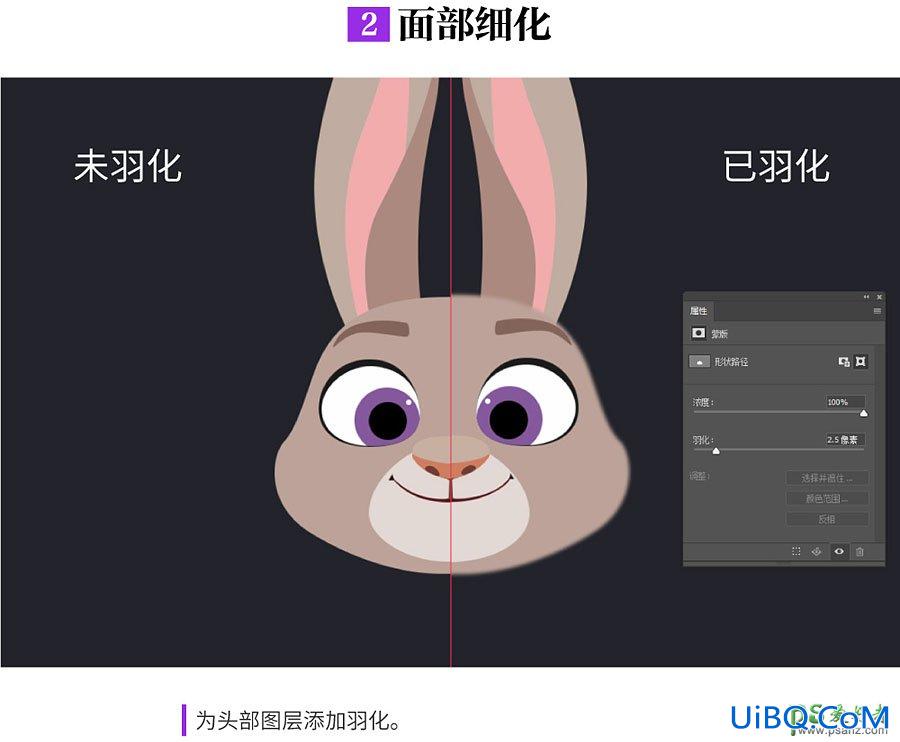Click the 选择并遮住 (Select and Mask) button

[827, 477]
